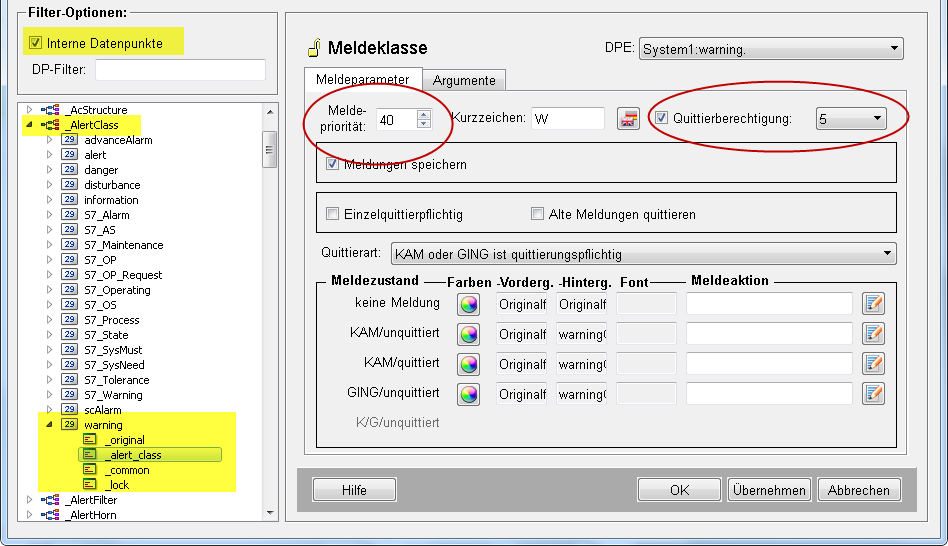Image resolution: width=948 pixels, height=546 pixels.
Task: Click into the DP-Filter text field
Action: coord(180,70)
